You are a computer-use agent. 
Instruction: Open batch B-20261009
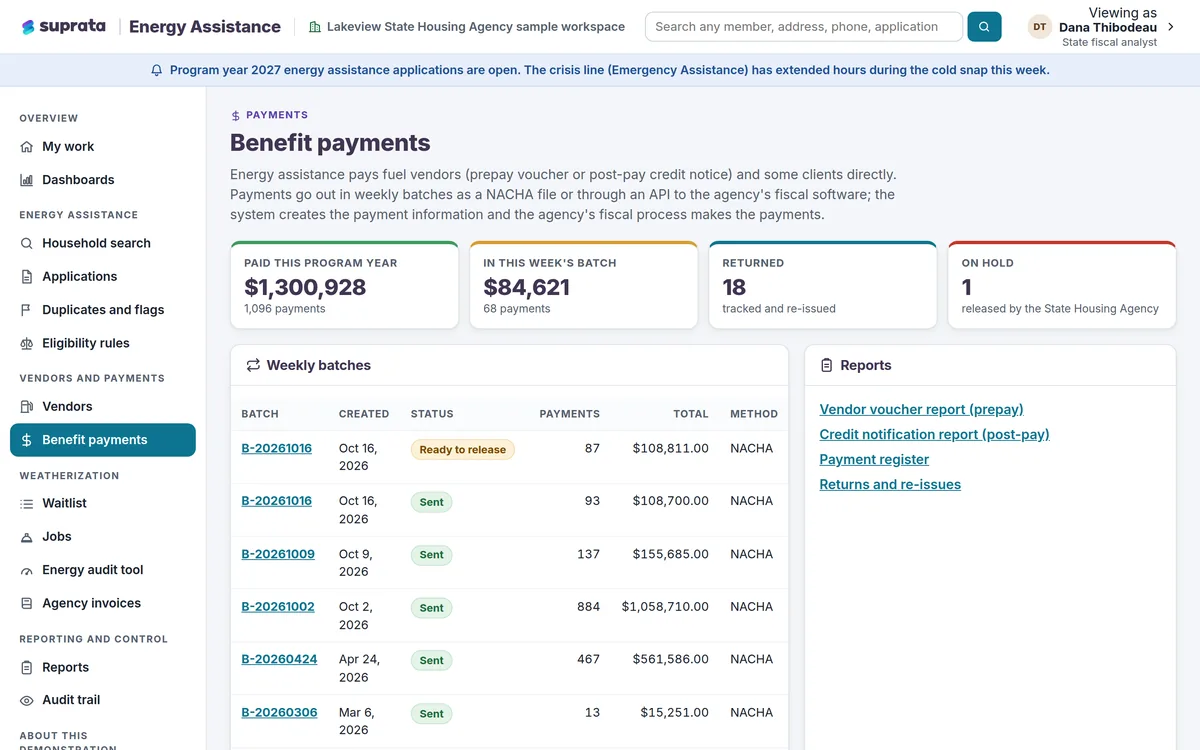[x=278, y=554]
